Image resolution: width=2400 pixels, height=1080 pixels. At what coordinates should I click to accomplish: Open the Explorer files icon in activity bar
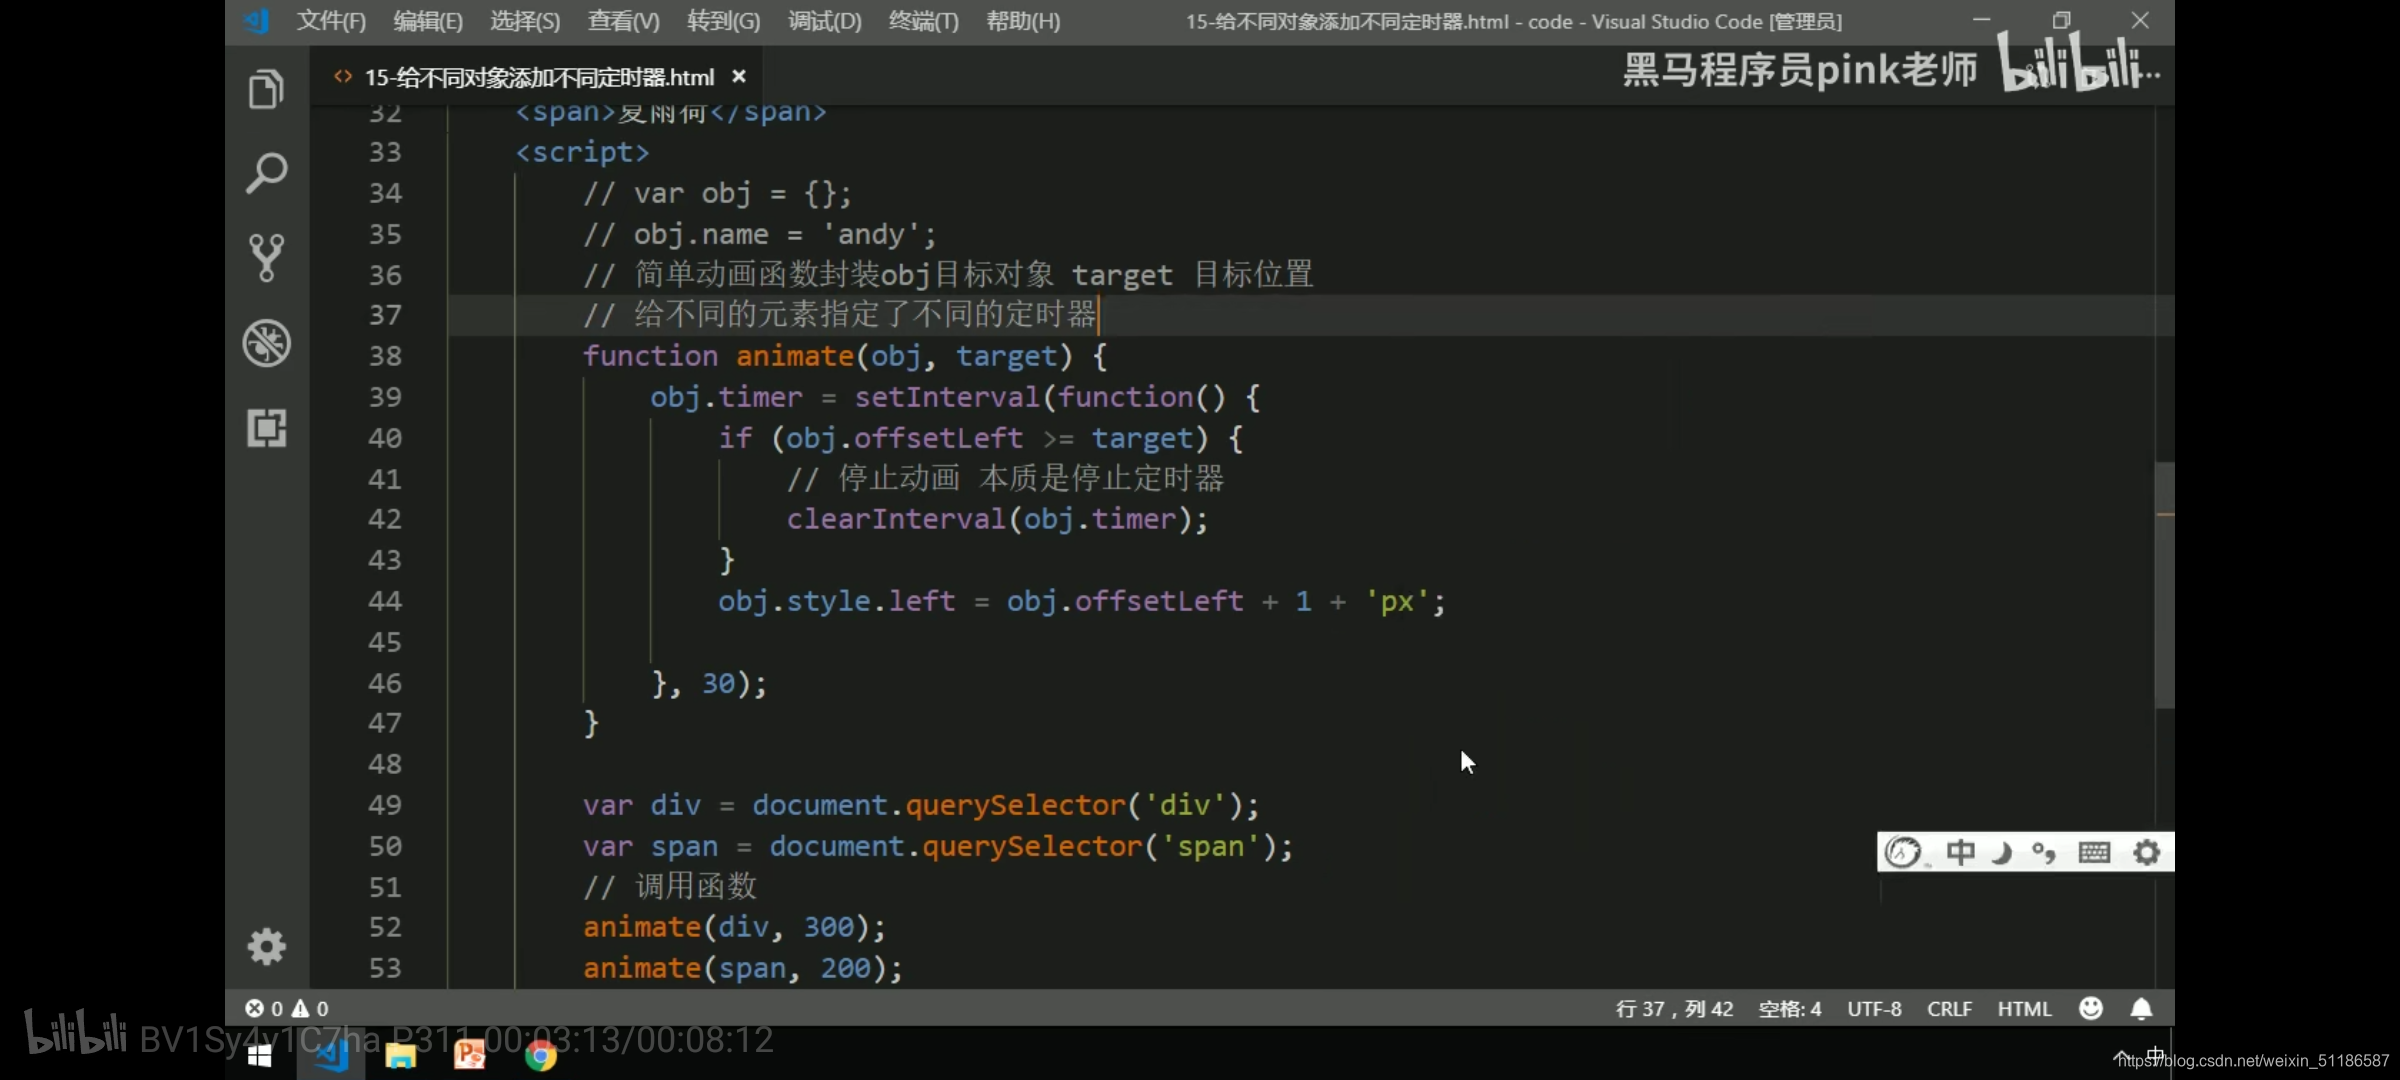[x=266, y=90]
